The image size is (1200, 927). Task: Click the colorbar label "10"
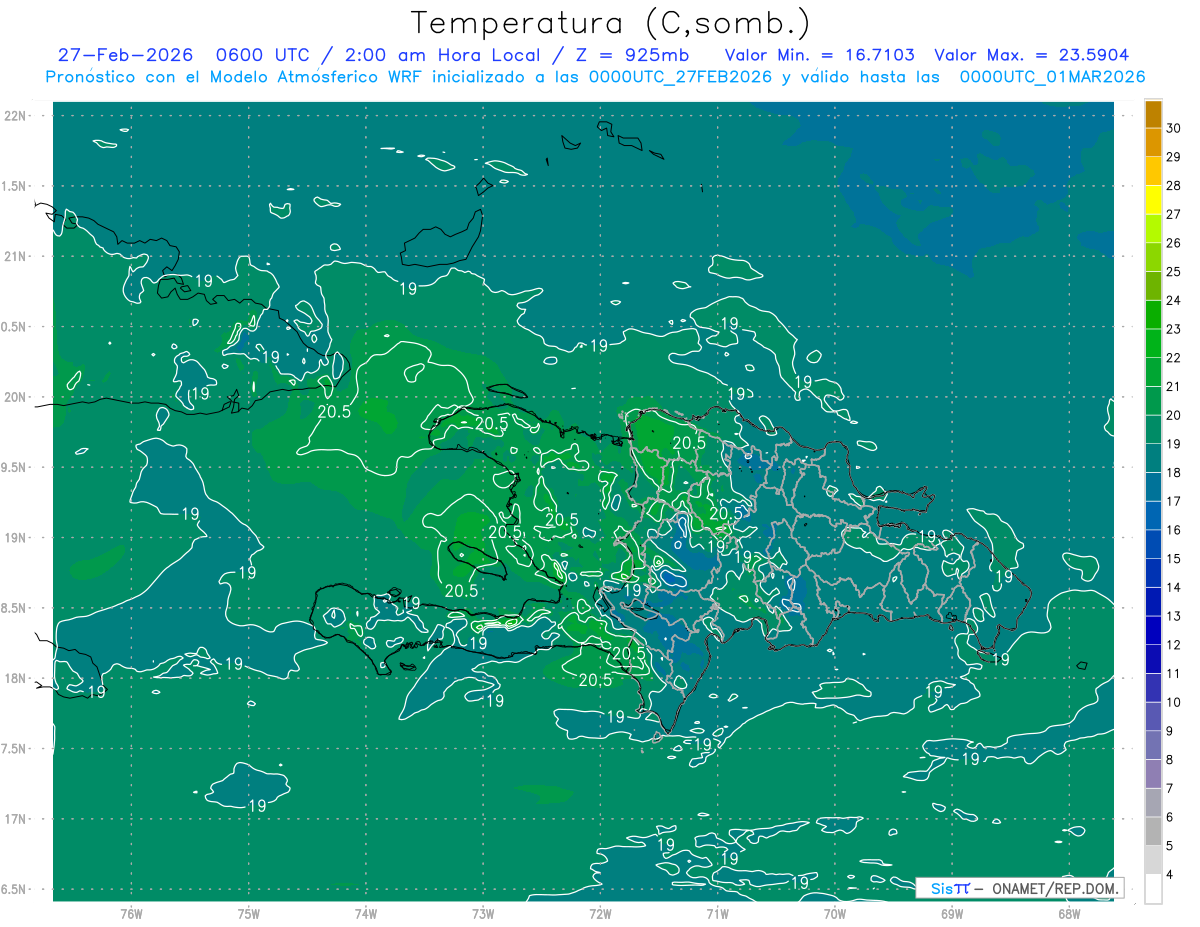pyautogui.click(x=1173, y=702)
